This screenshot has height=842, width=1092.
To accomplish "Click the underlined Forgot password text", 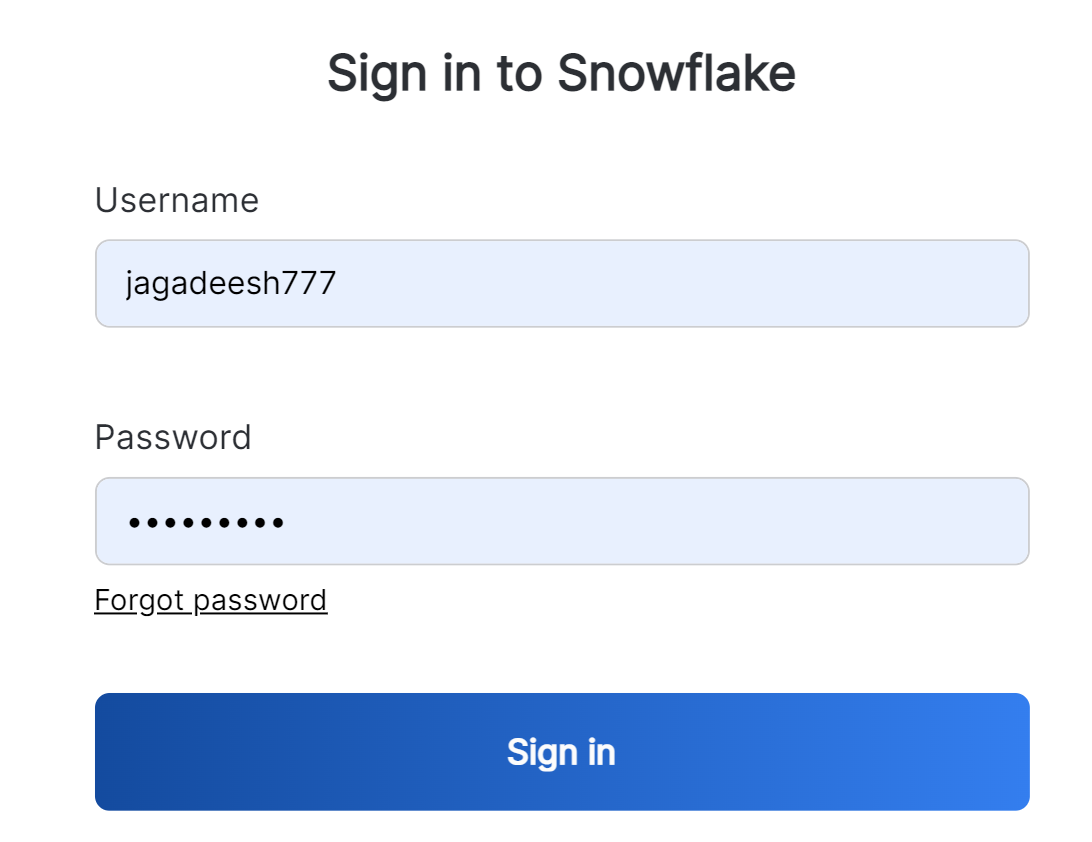I will click(x=211, y=600).
